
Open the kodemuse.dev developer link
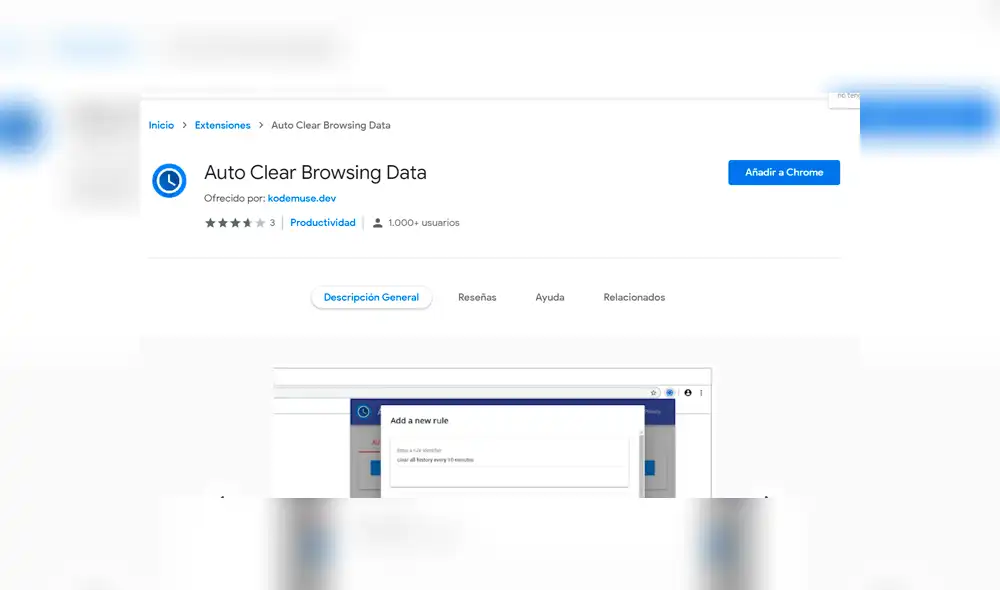pos(301,198)
